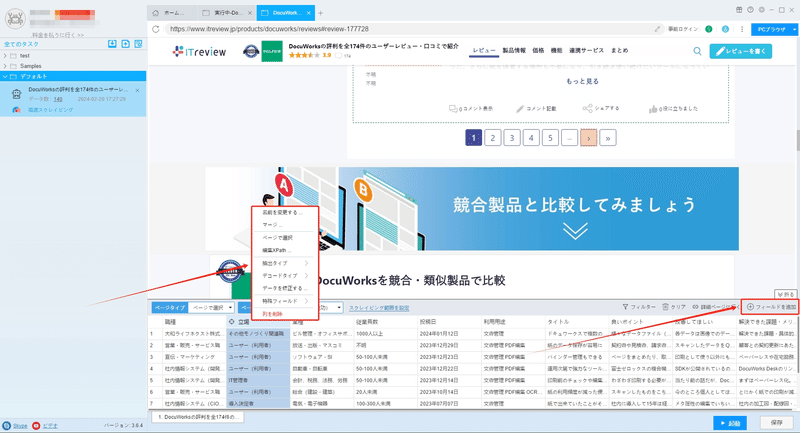Click the コメント表示 speech bubble icon

click(453, 109)
